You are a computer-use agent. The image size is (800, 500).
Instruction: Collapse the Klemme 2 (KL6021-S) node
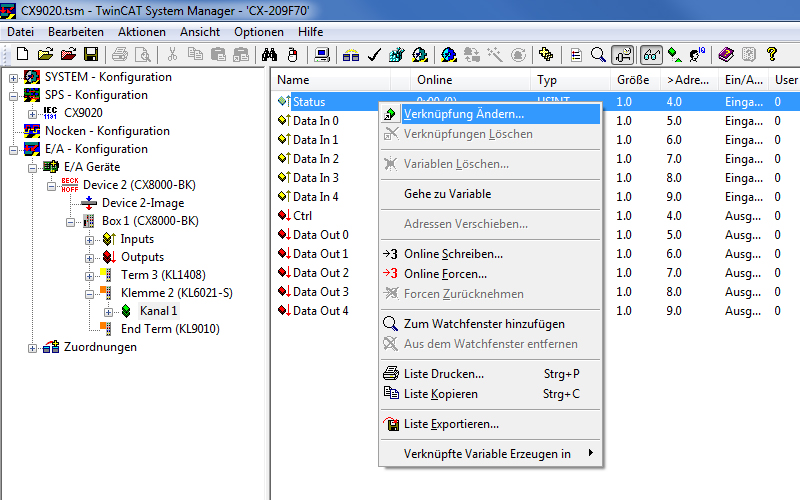[89, 294]
